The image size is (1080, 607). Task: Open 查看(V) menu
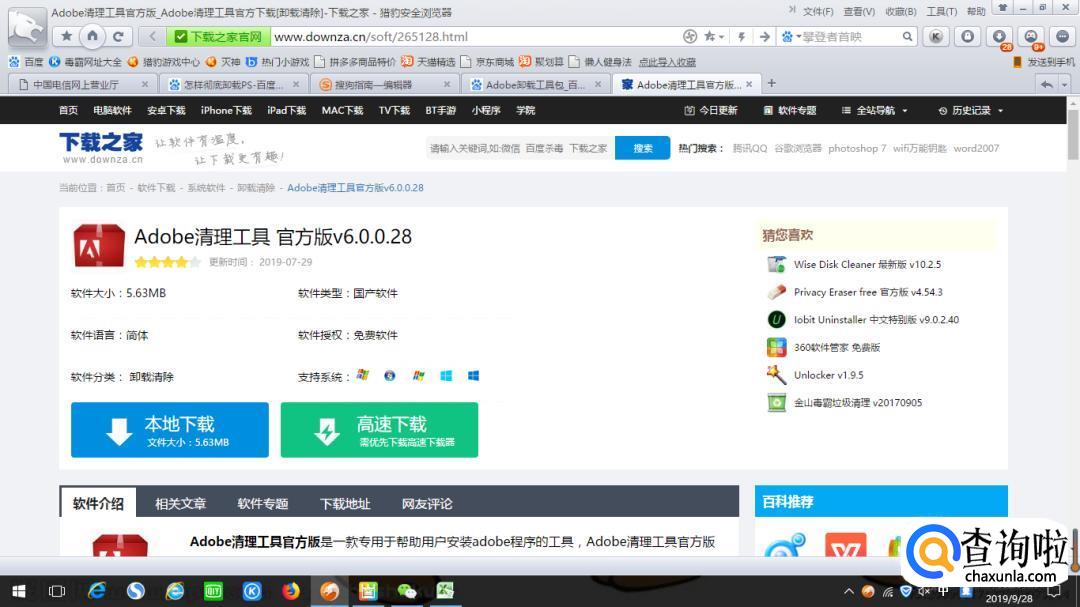[x=859, y=12]
